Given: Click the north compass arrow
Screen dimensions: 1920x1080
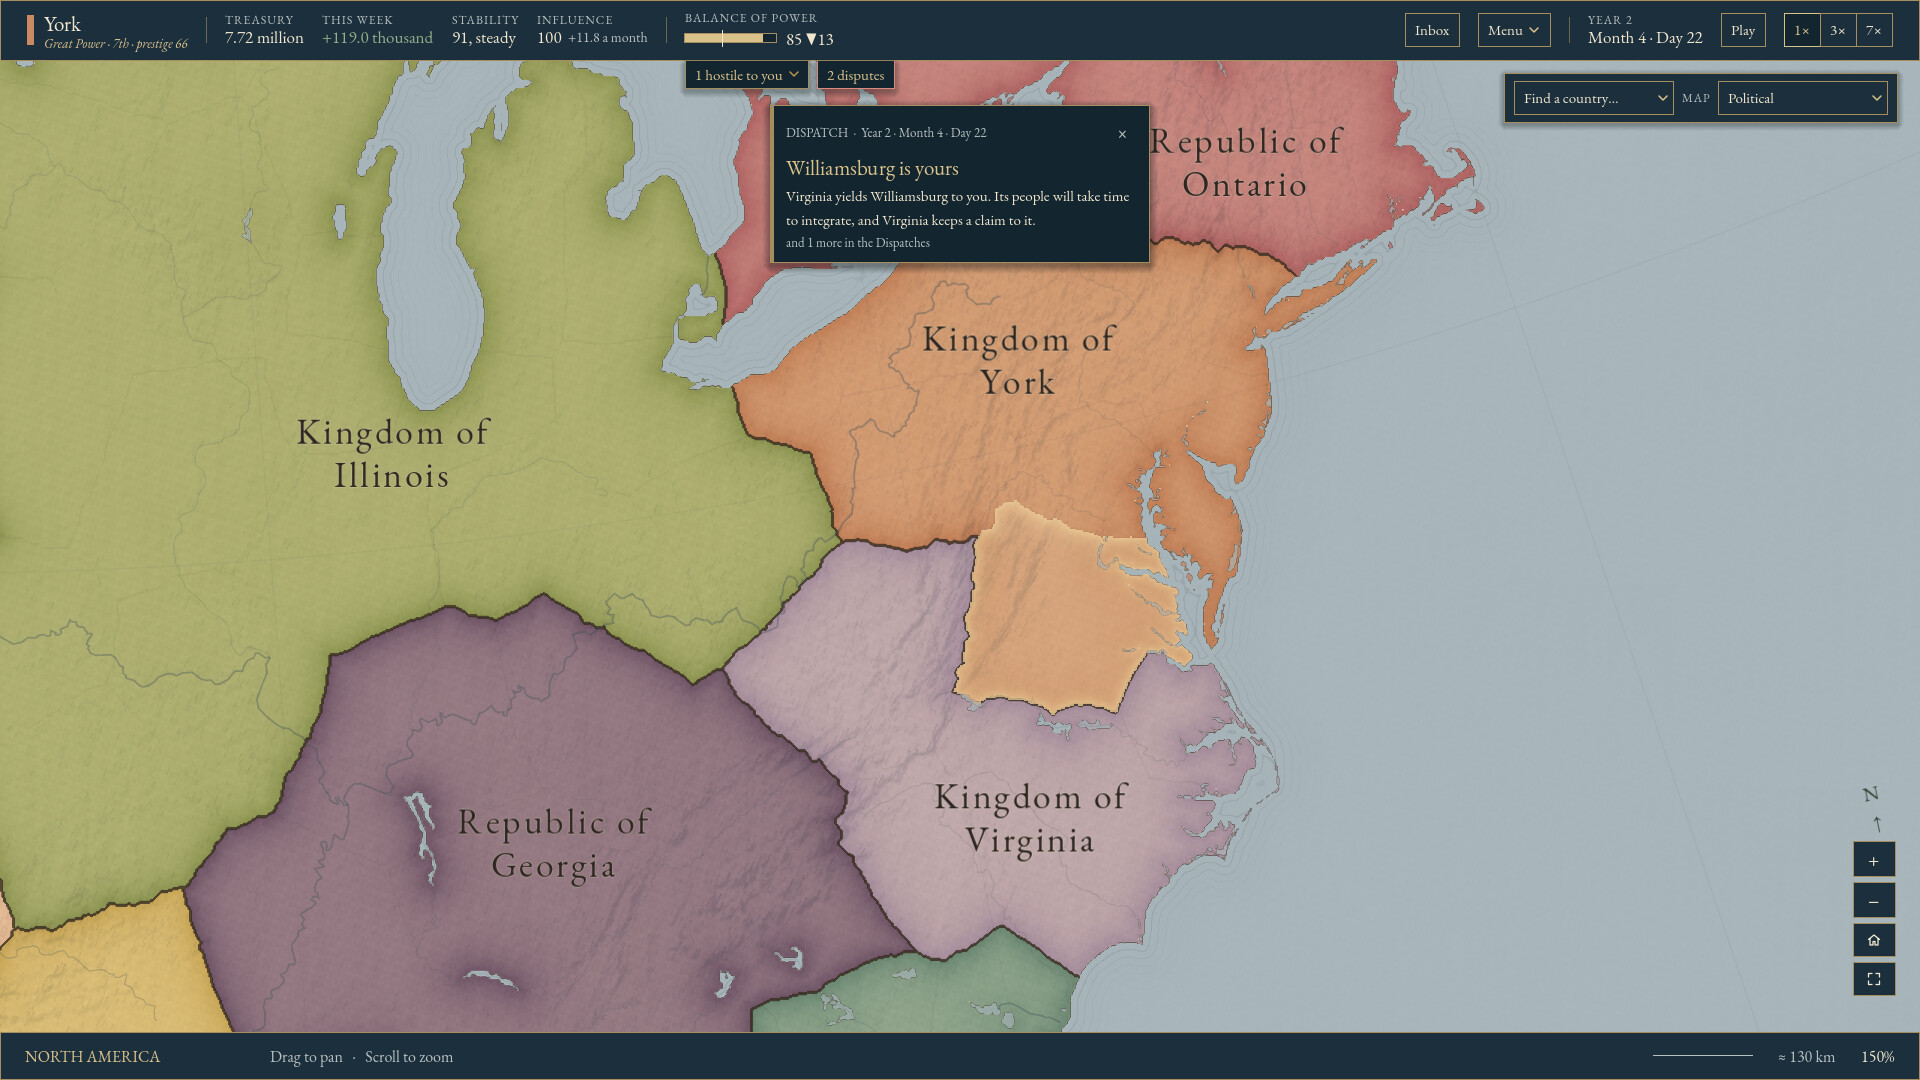Looking at the screenshot, I should coord(1876,823).
